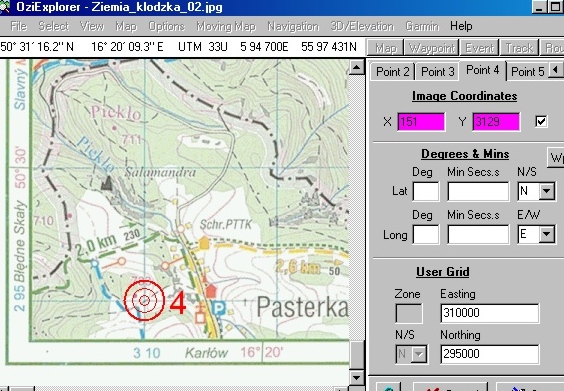This screenshot has height=391, width=564.
Task: Click the OziExplorer title bar app icon
Action: [x=5, y=7]
